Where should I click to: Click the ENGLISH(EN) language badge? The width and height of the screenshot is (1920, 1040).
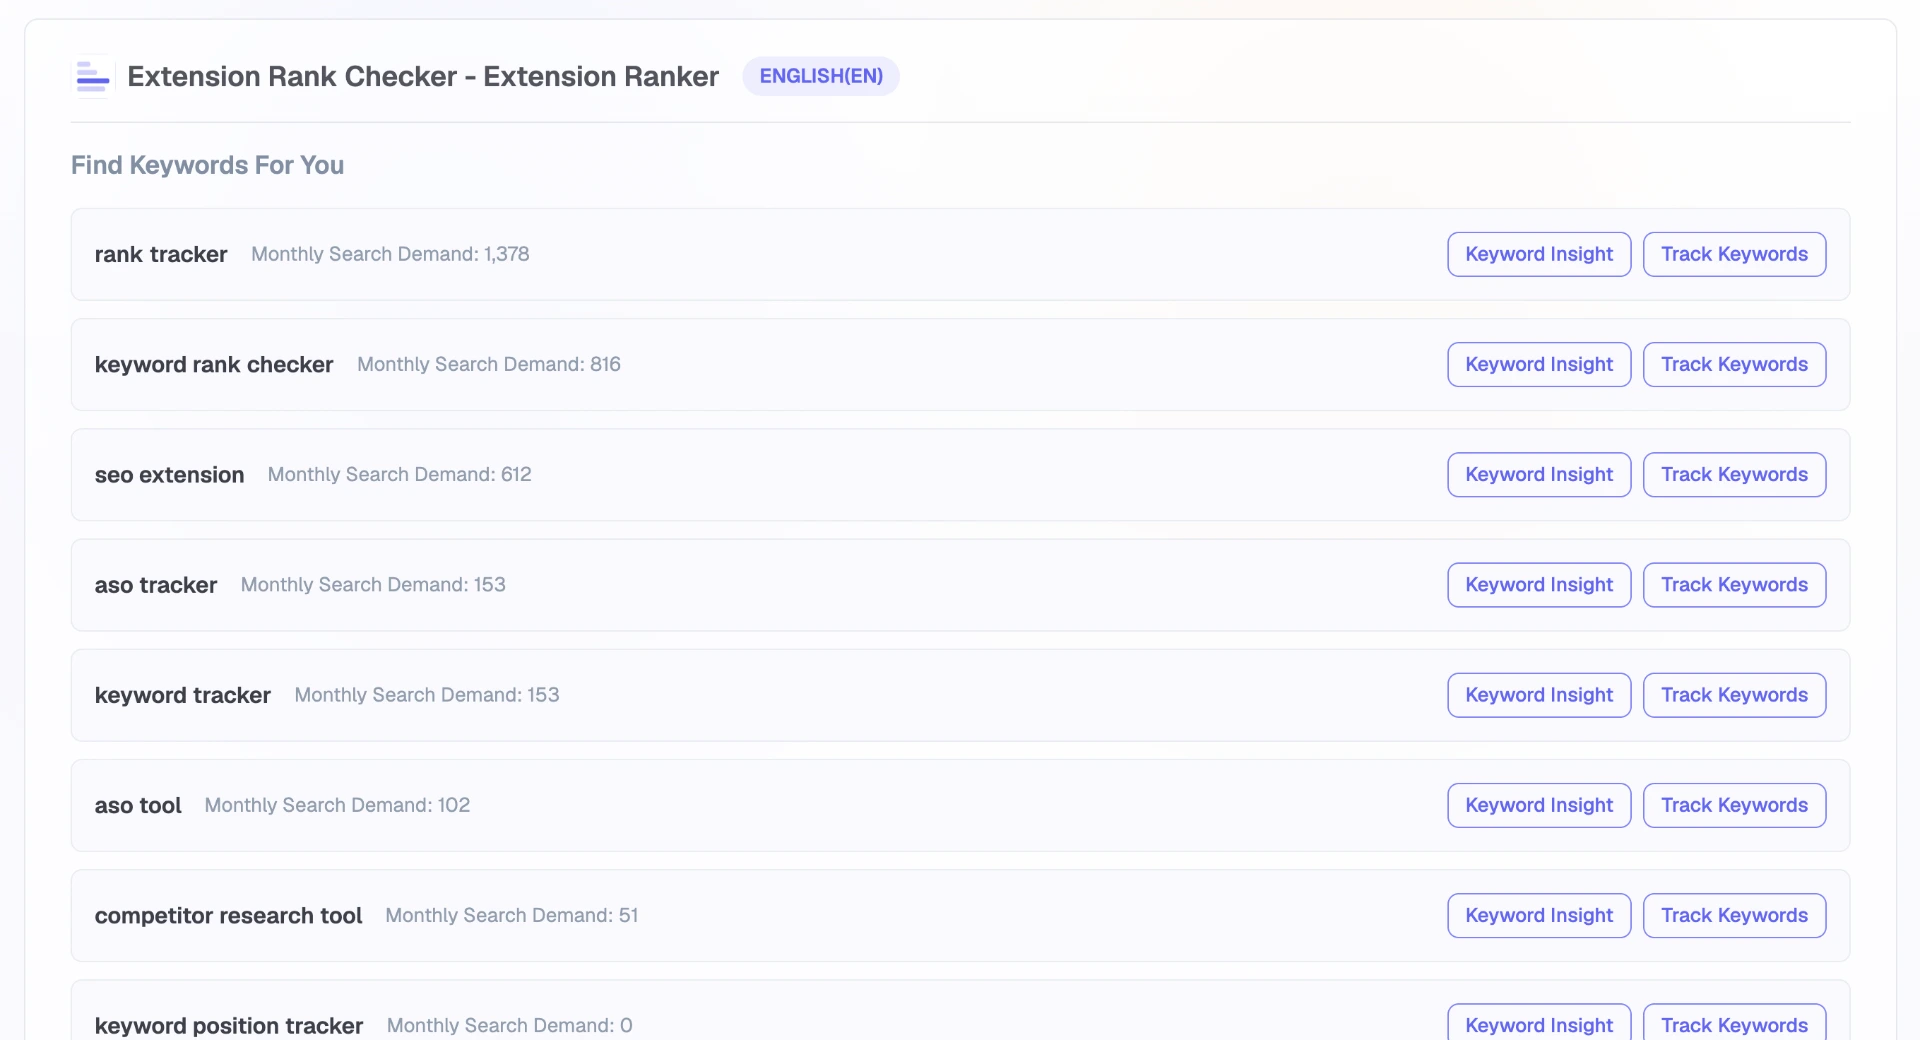[x=821, y=76]
